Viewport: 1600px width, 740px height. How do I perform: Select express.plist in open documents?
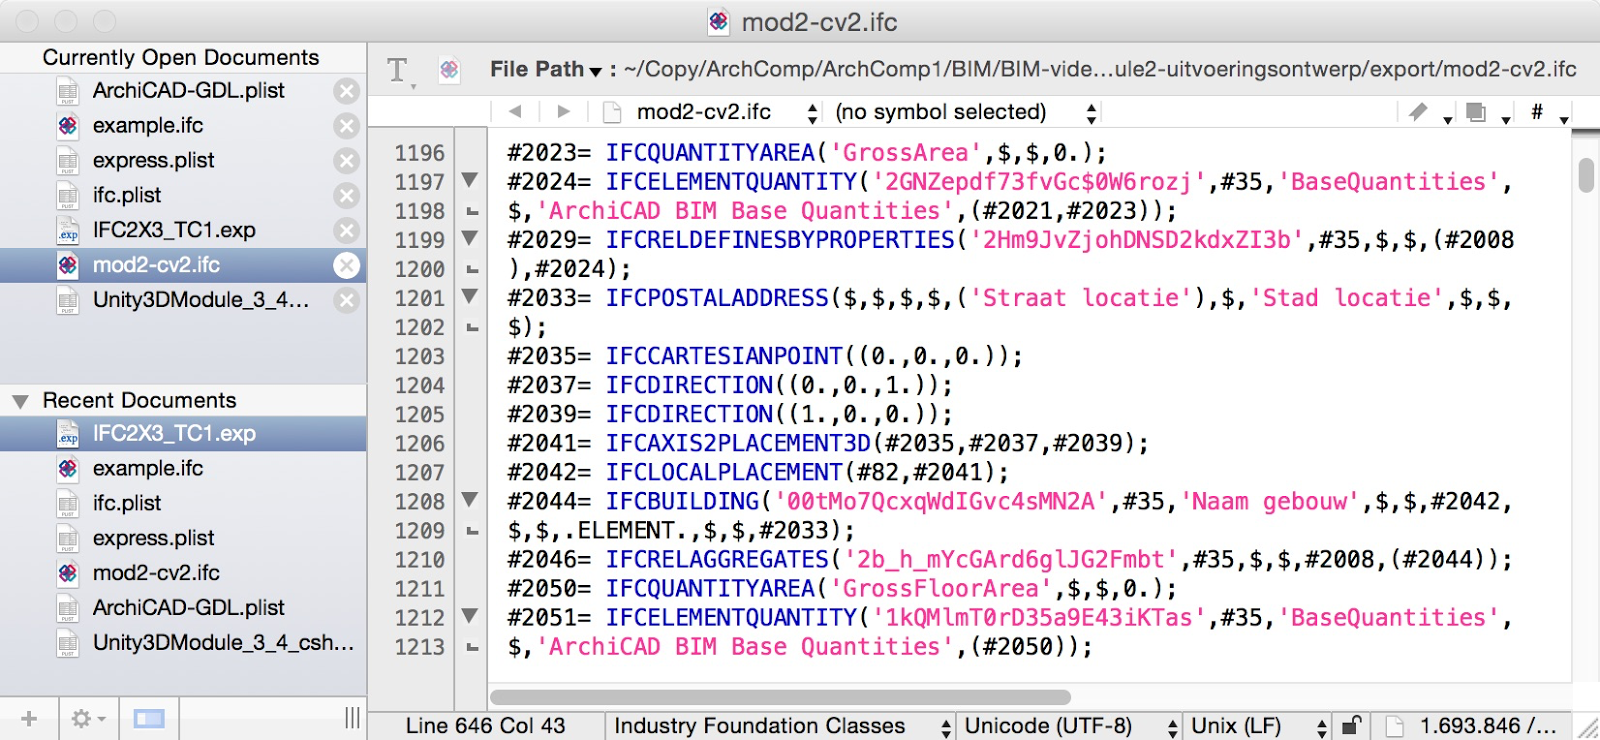pos(153,161)
